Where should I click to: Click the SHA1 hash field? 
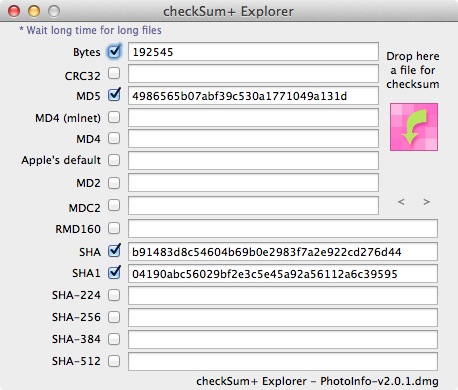coord(283,274)
